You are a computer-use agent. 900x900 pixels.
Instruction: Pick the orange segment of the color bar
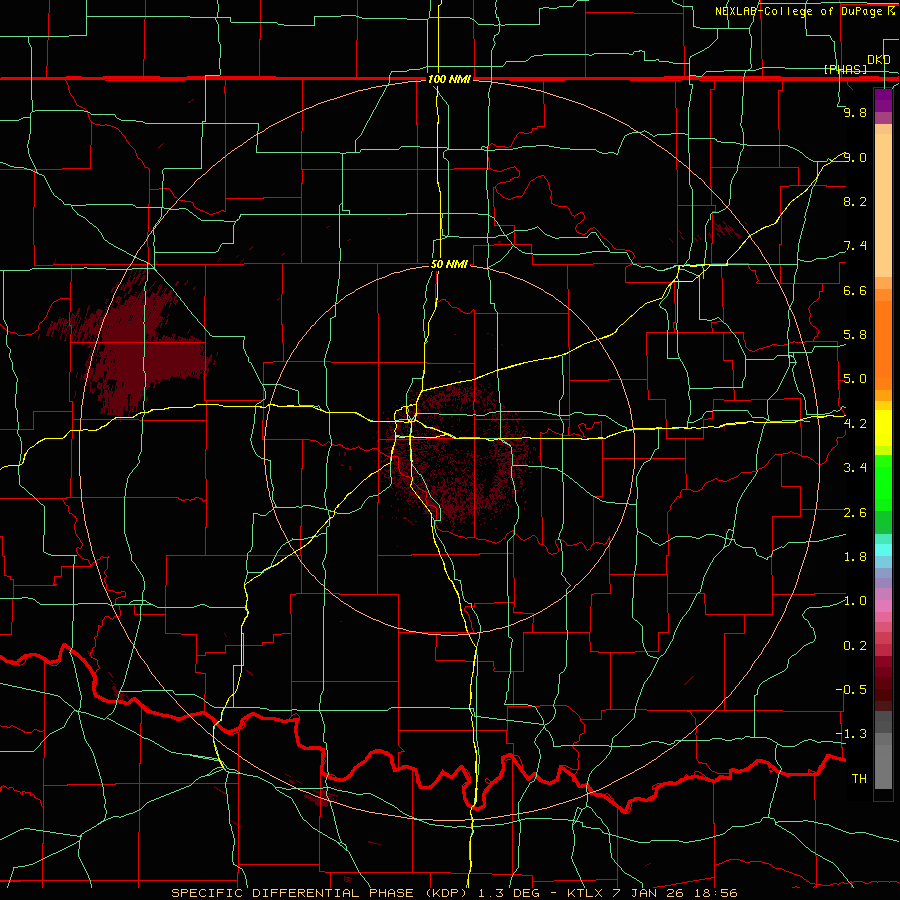pos(883,344)
